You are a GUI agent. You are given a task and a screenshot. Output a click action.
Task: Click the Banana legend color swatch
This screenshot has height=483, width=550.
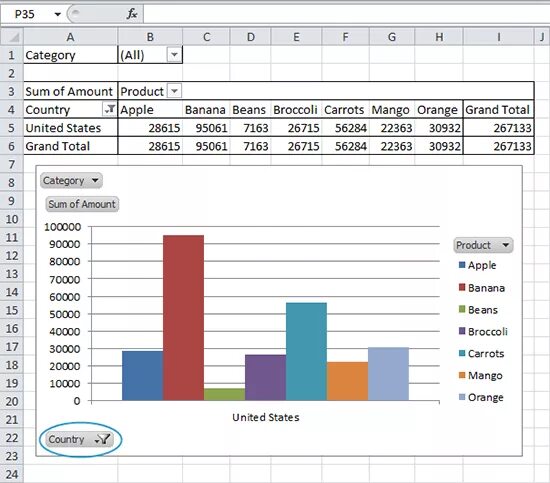tap(462, 288)
